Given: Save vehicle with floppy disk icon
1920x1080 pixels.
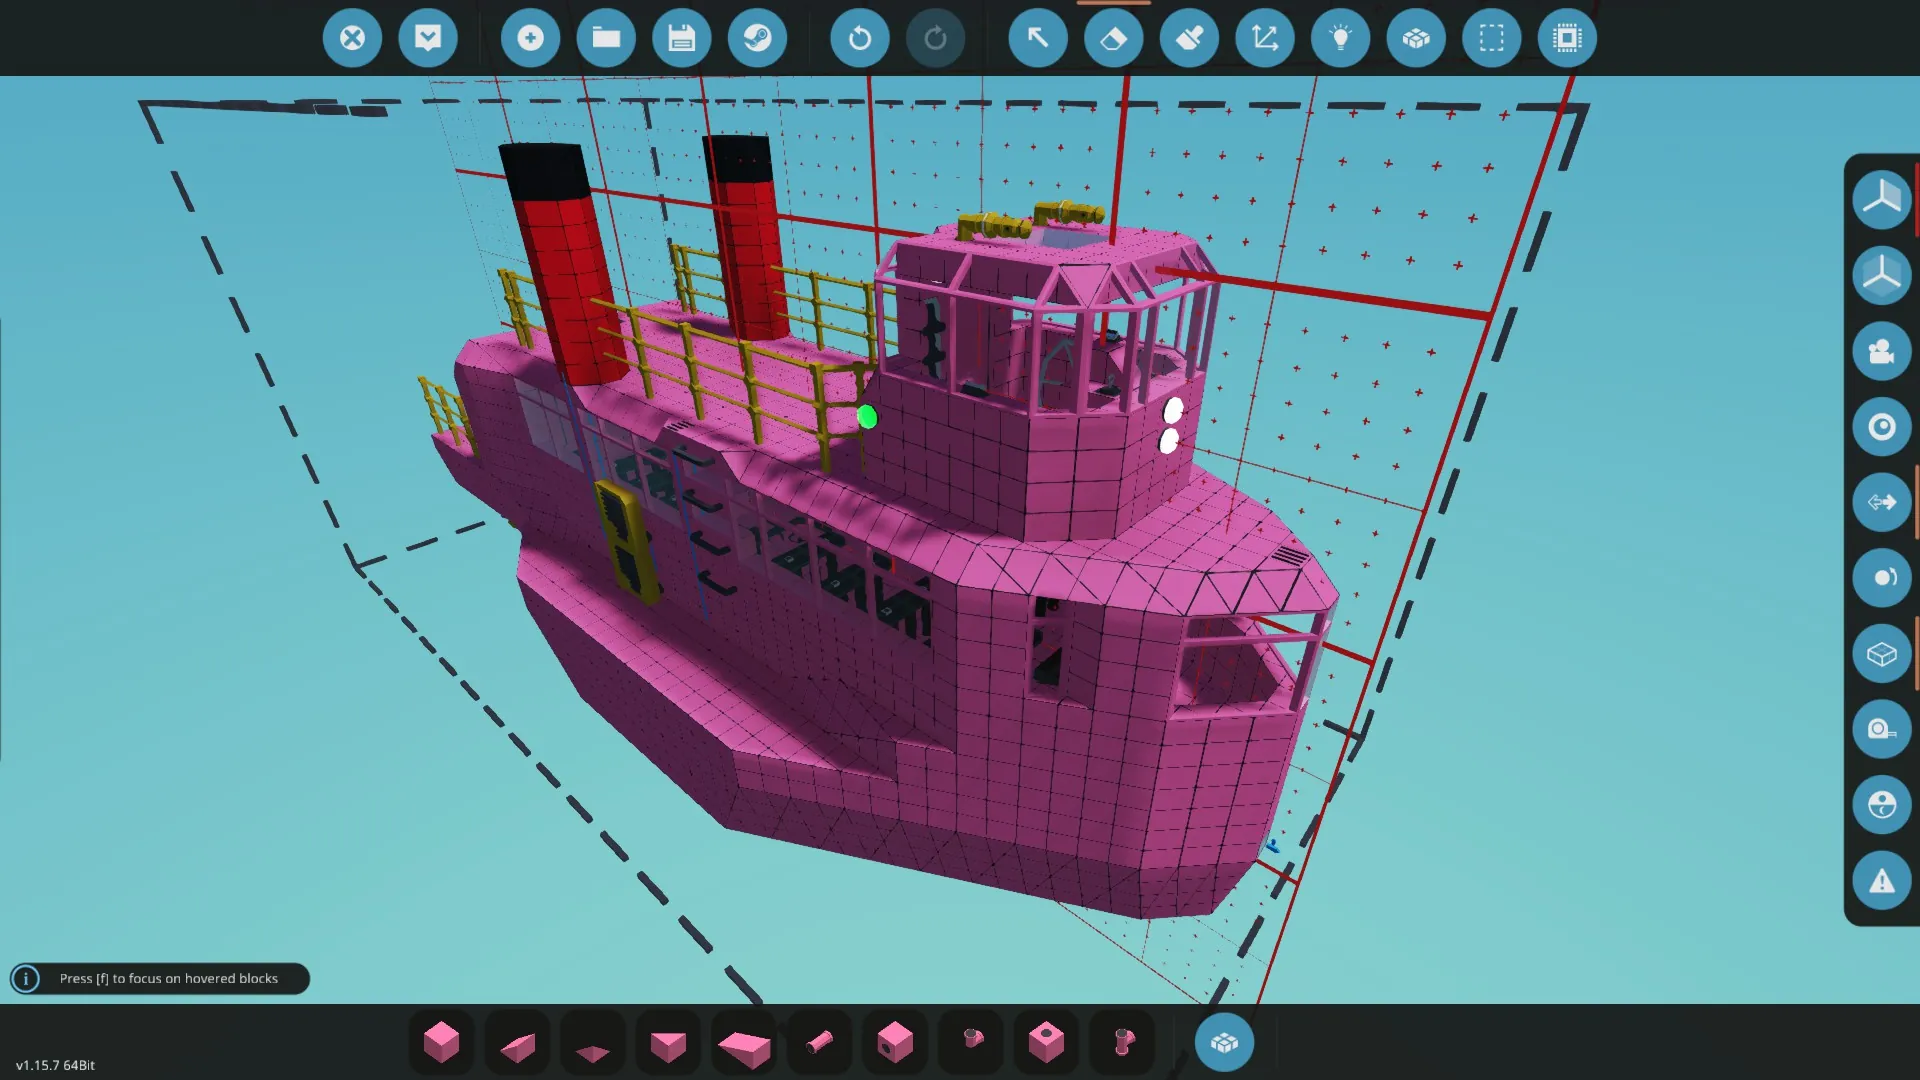Looking at the screenshot, I should [x=681, y=38].
